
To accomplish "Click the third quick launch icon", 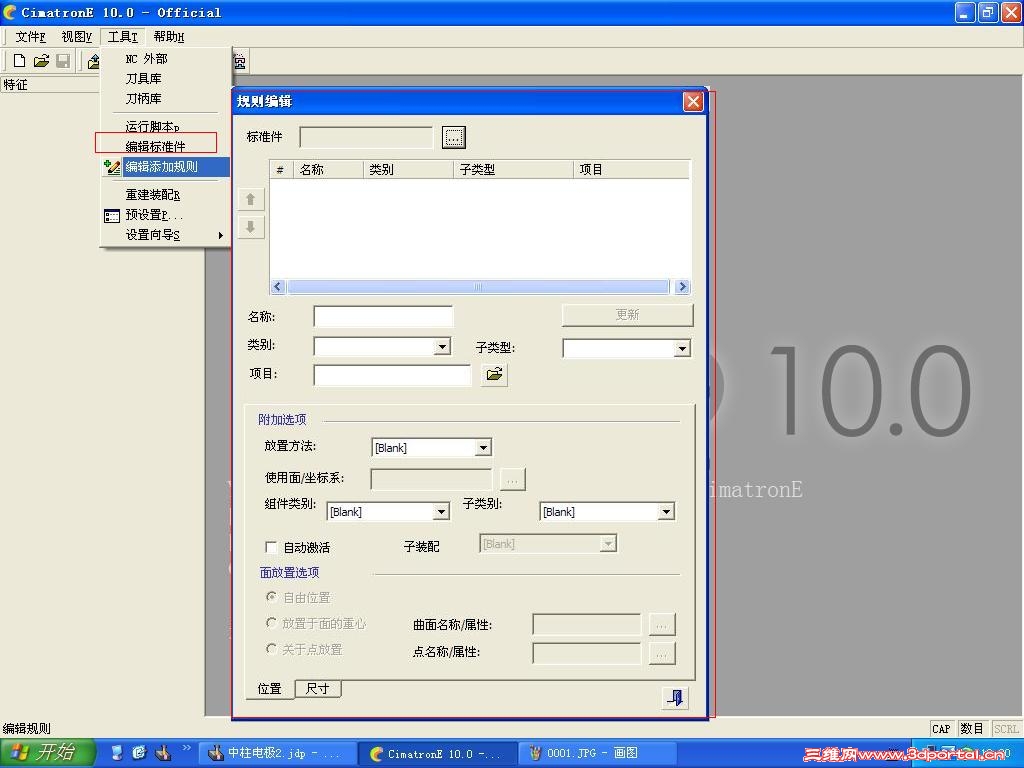I will 162,753.
